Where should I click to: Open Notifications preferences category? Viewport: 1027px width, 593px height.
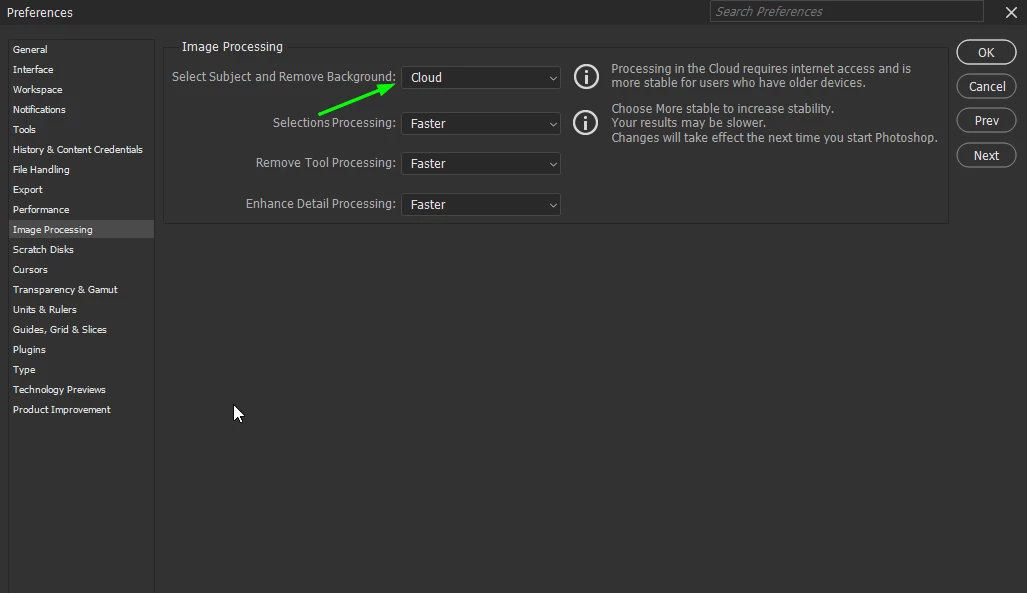tap(81, 109)
